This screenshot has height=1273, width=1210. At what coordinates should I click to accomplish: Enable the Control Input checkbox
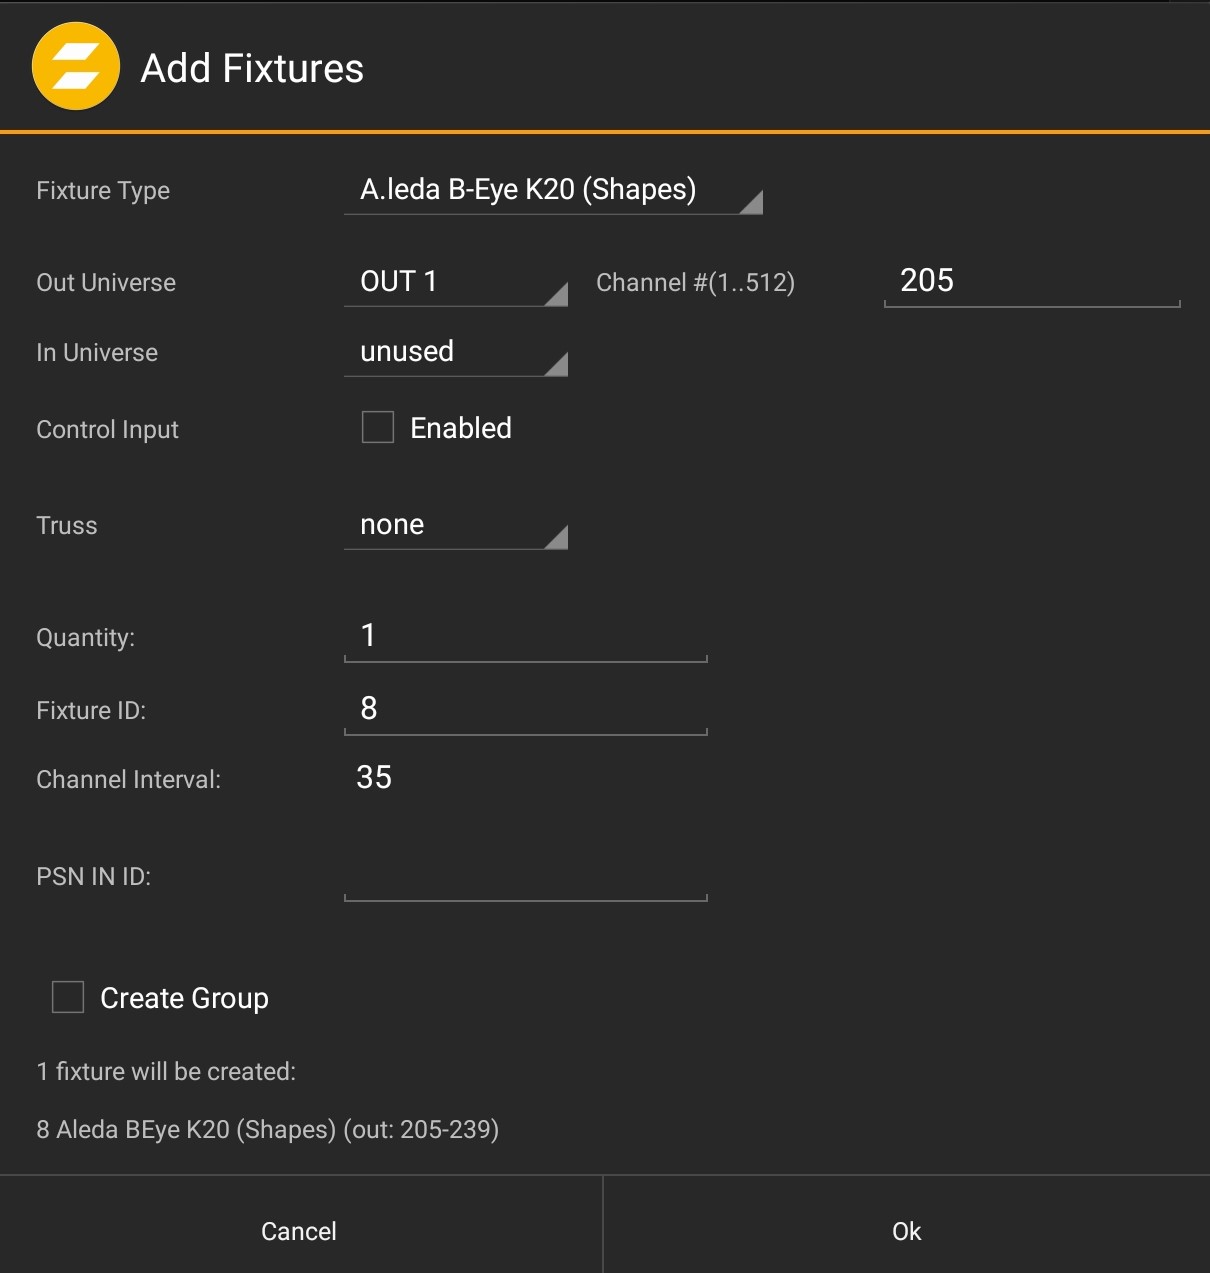click(x=378, y=428)
